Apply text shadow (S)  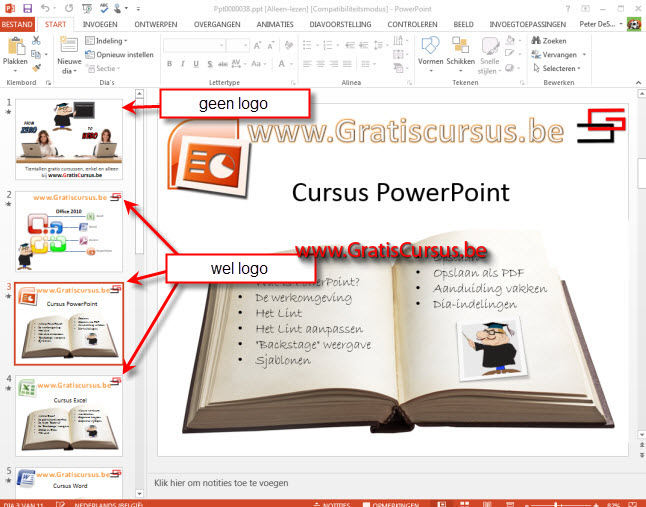tap(210, 64)
